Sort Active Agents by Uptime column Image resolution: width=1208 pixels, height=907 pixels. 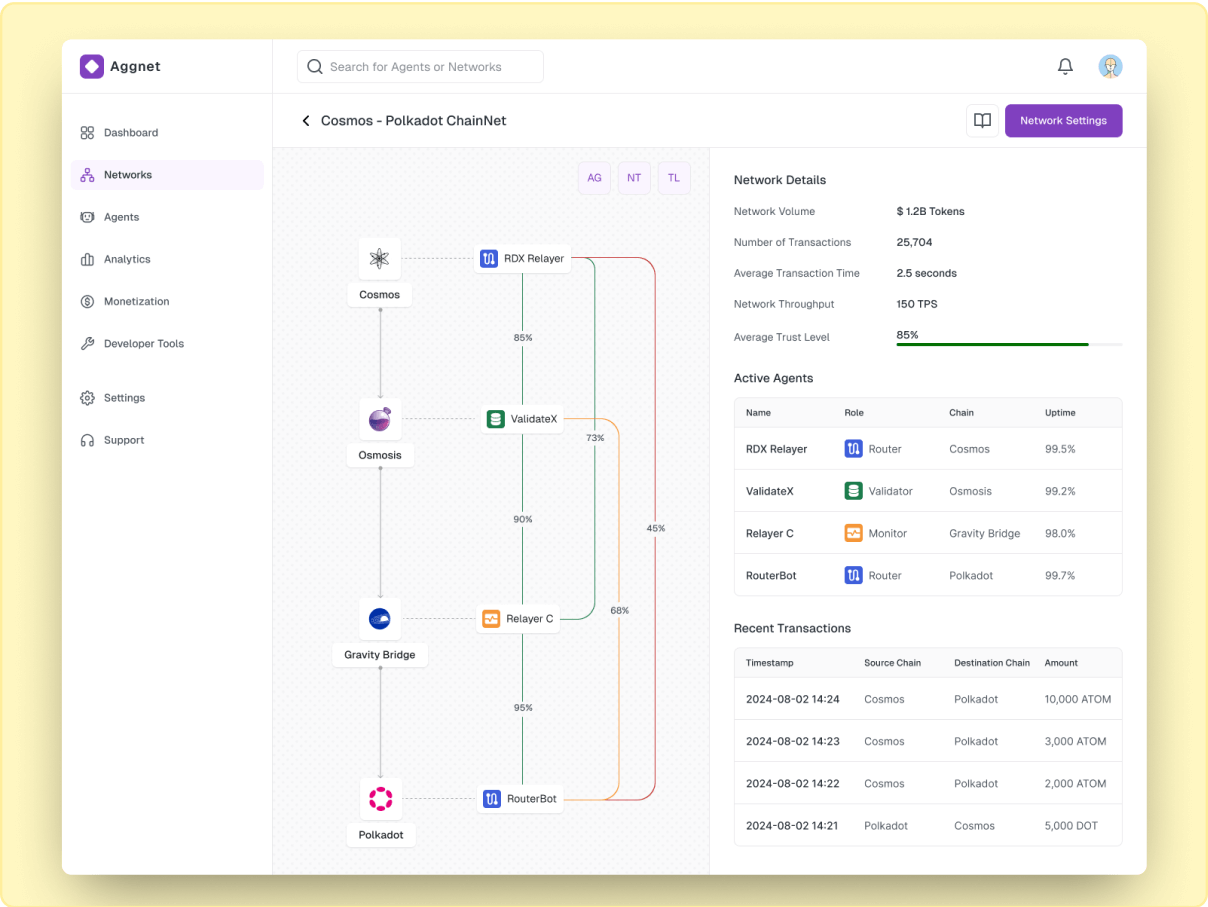[1060, 413]
